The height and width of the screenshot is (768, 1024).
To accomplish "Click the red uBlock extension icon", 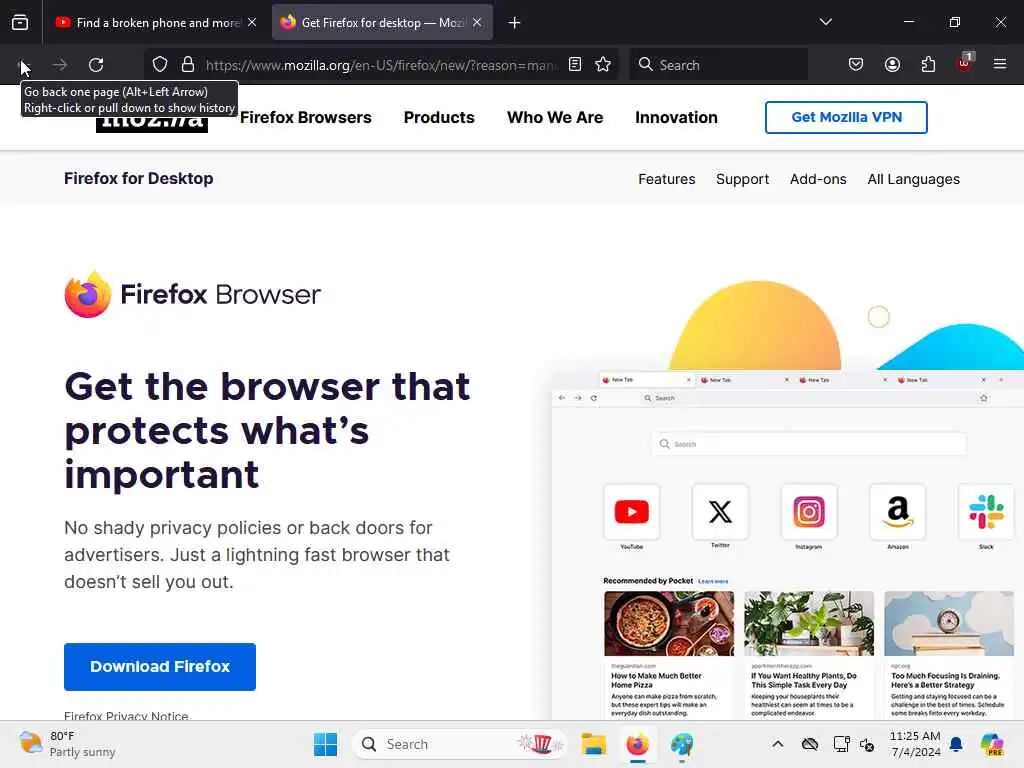I will (x=965, y=63).
